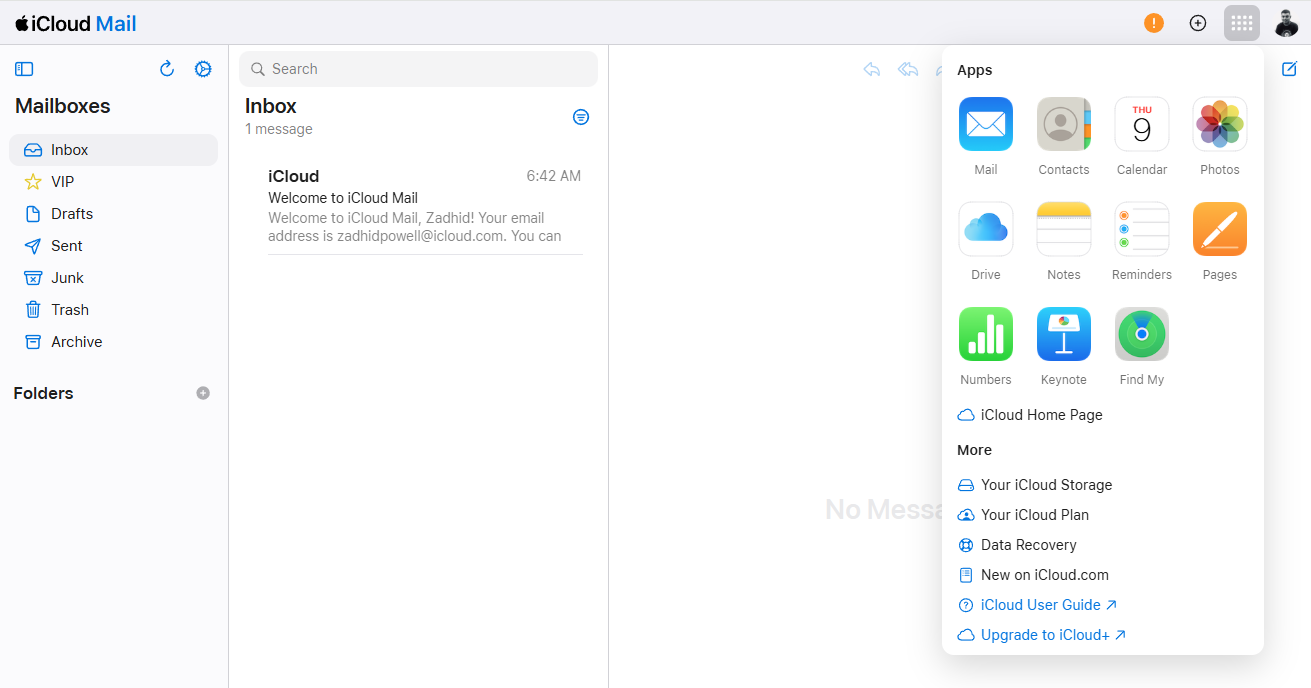The height and width of the screenshot is (688, 1311).
Task: Click the orange alert notification icon
Action: 1153,22
